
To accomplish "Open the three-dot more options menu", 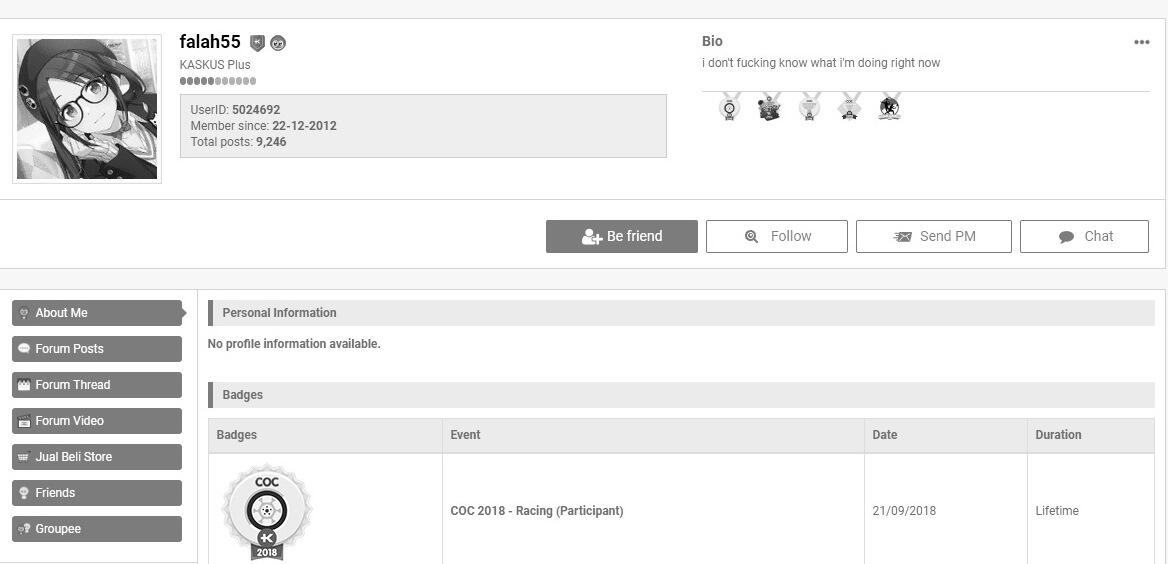I will click(x=1141, y=42).
